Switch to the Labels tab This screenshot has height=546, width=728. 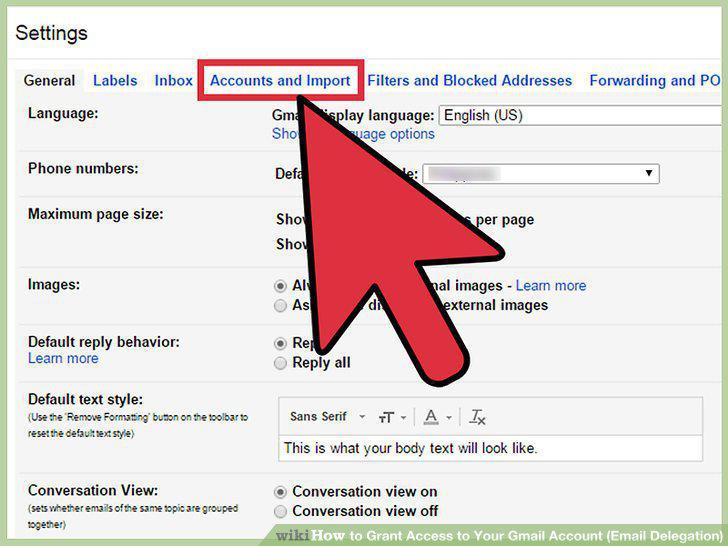(x=115, y=81)
